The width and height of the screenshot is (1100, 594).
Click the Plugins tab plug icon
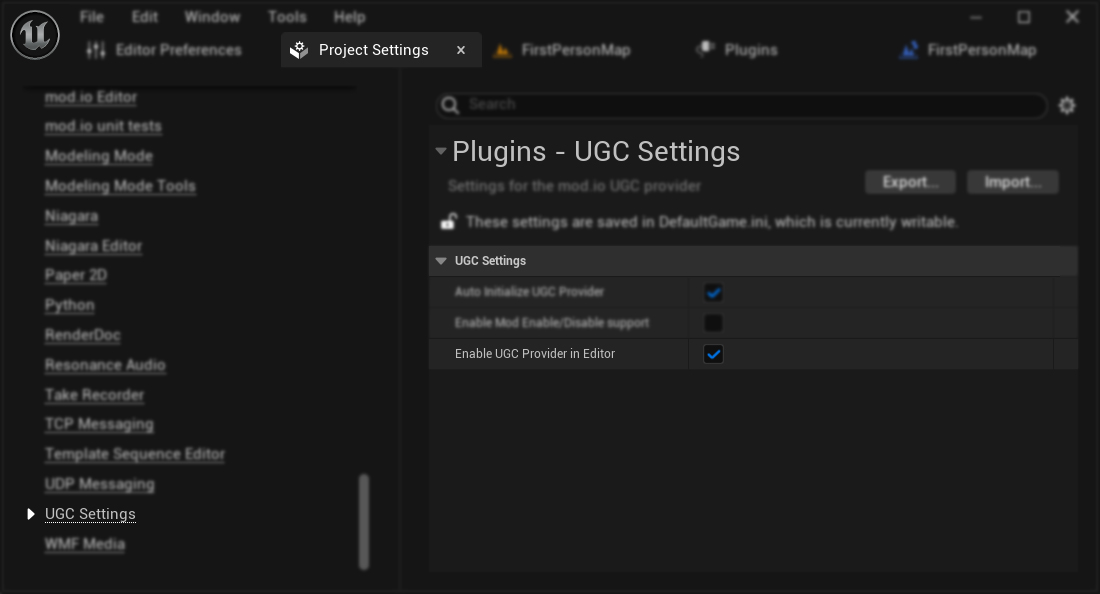tap(705, 49)
